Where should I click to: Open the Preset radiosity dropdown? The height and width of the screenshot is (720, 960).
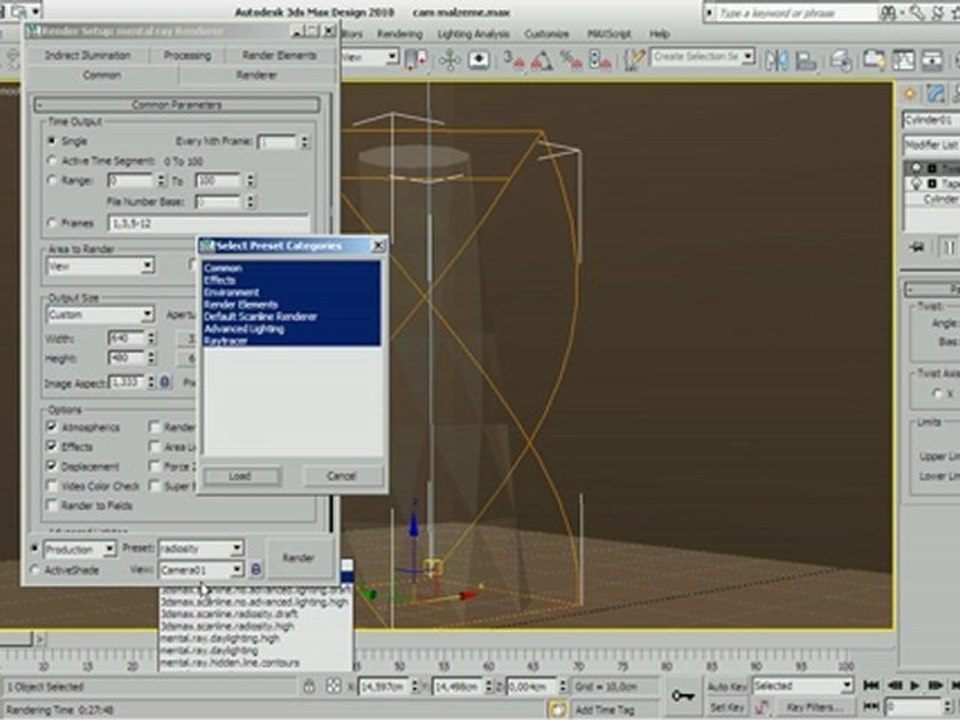pos(201,549)
